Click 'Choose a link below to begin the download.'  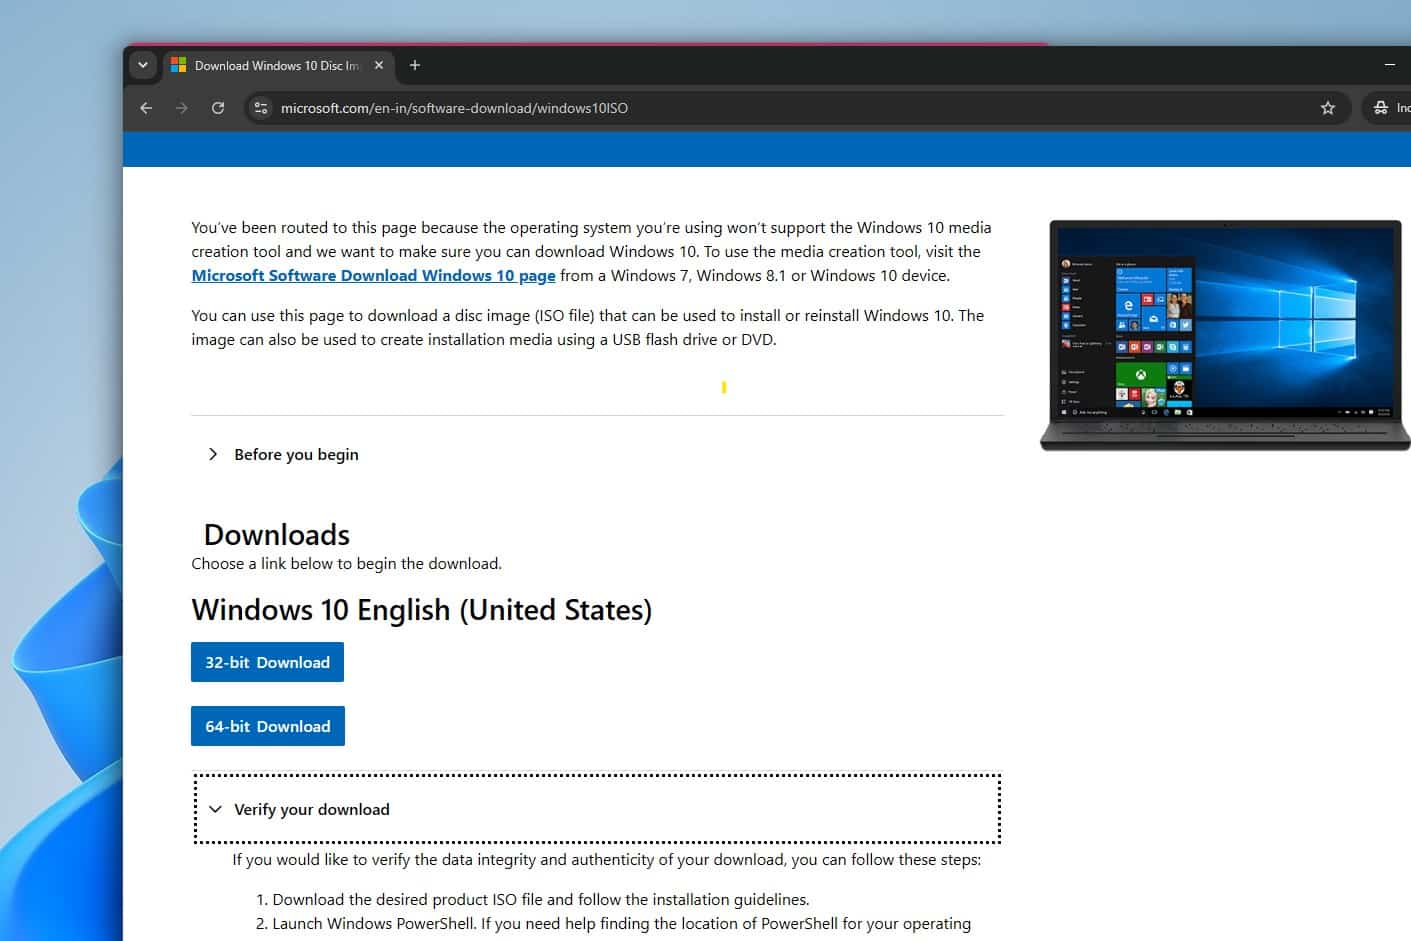click(346, 564)
